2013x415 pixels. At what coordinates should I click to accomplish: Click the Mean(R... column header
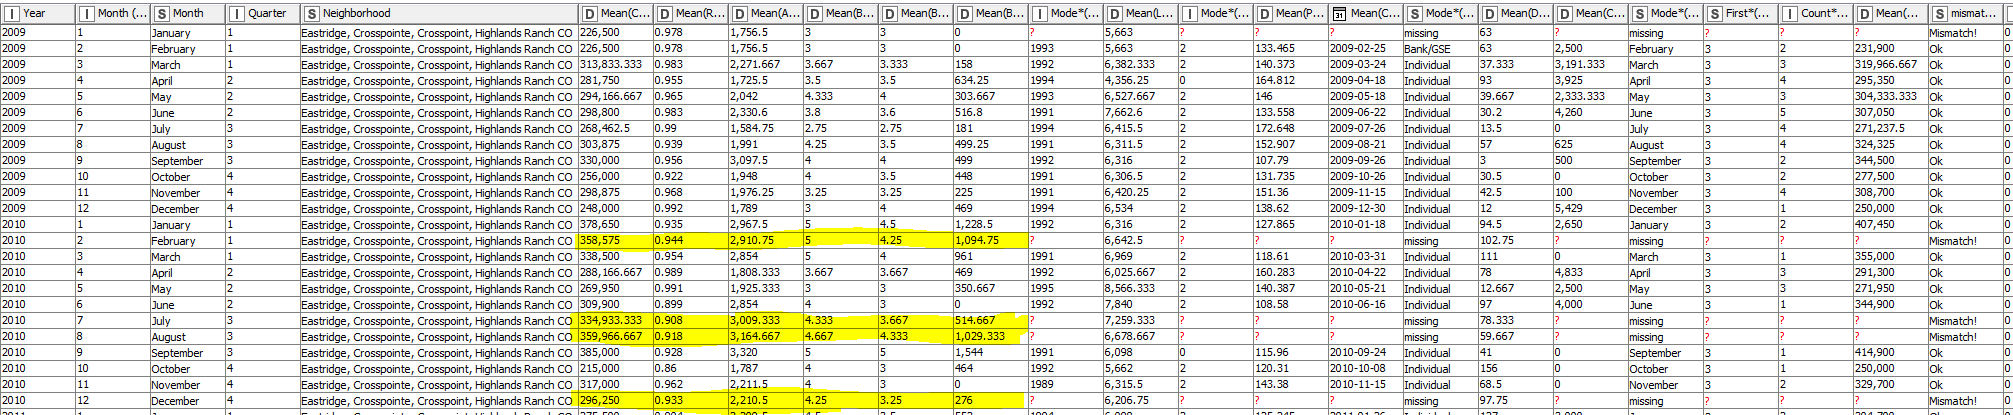(690, 13)
